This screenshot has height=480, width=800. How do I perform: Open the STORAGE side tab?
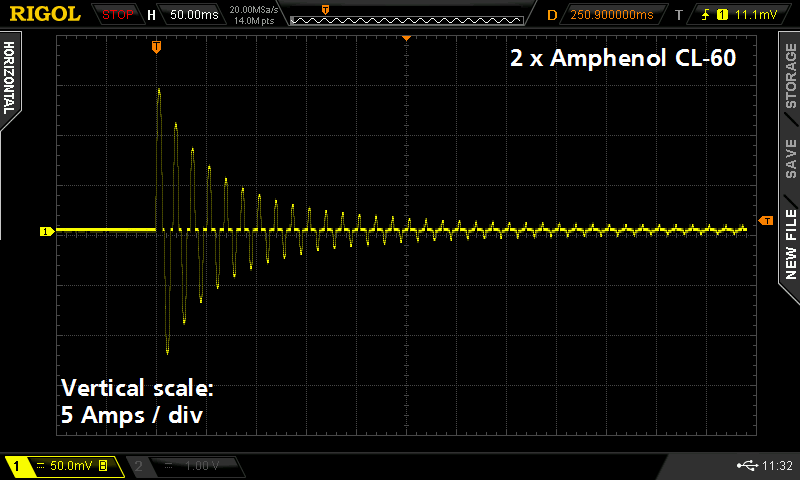[x=790, y=77]
